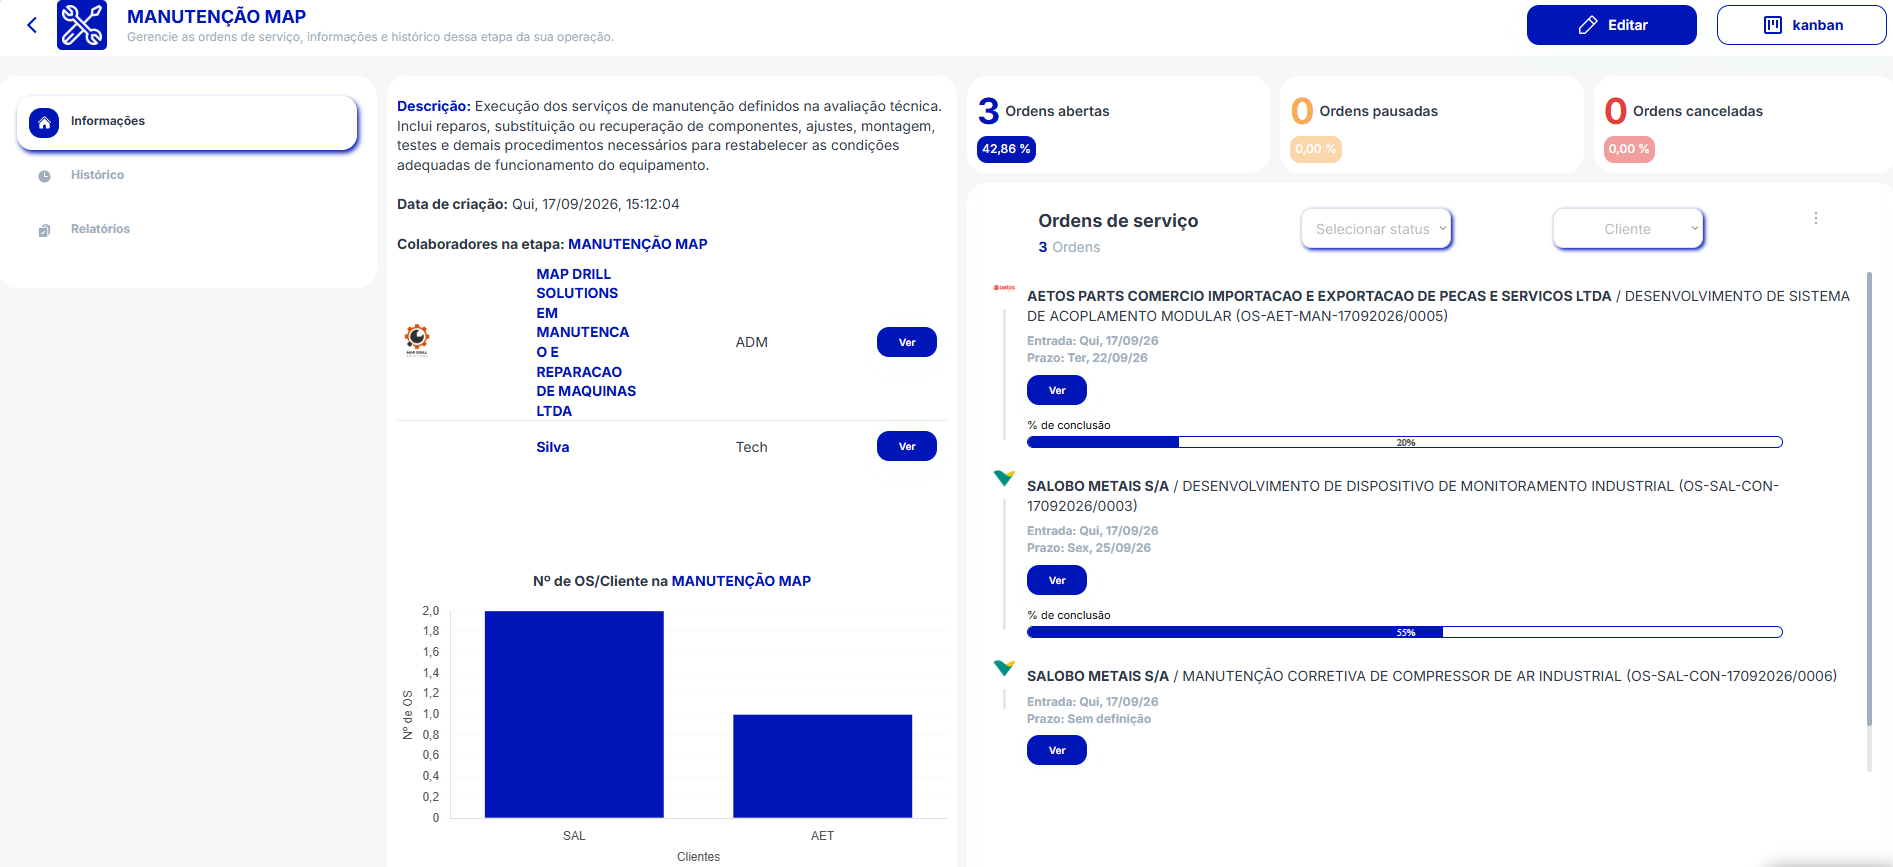Open the SALOBO compressor order with Ver
The height and width of the screenshot is (867, 1893).
tap(1056, 750)
